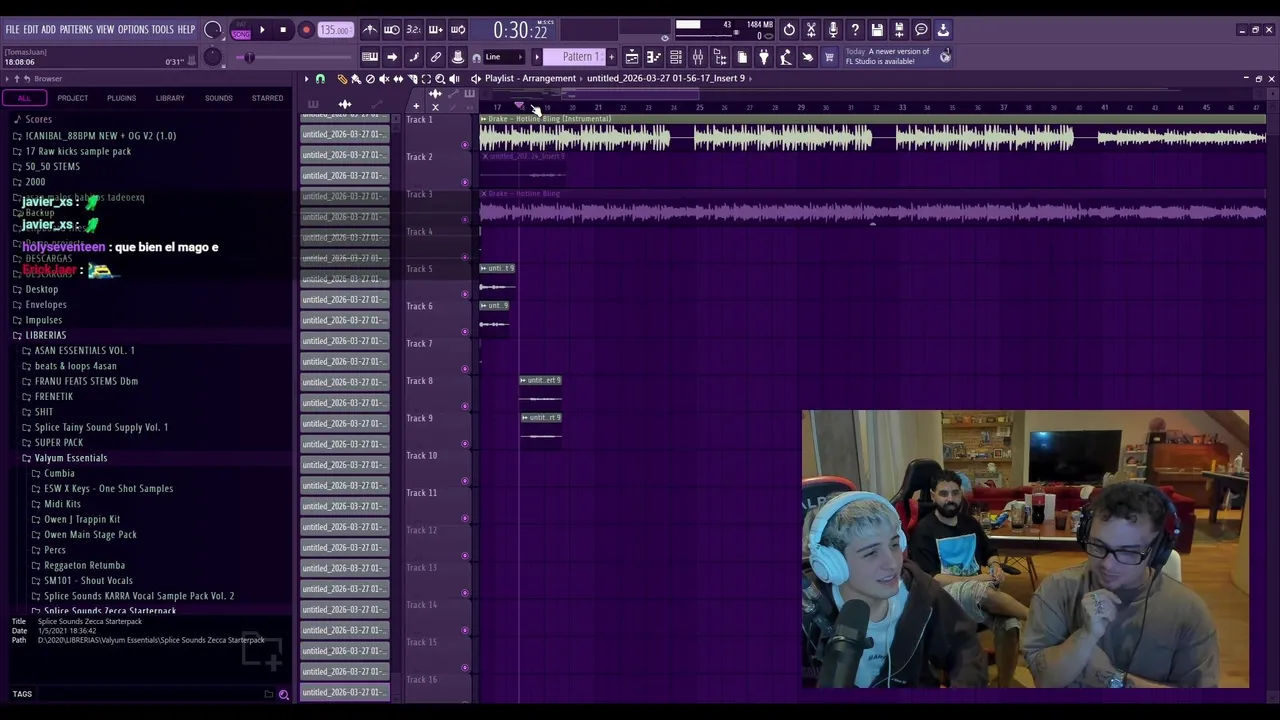
Task: Switch to the PLUGINS browser tab
Action: tap(121, 98)
